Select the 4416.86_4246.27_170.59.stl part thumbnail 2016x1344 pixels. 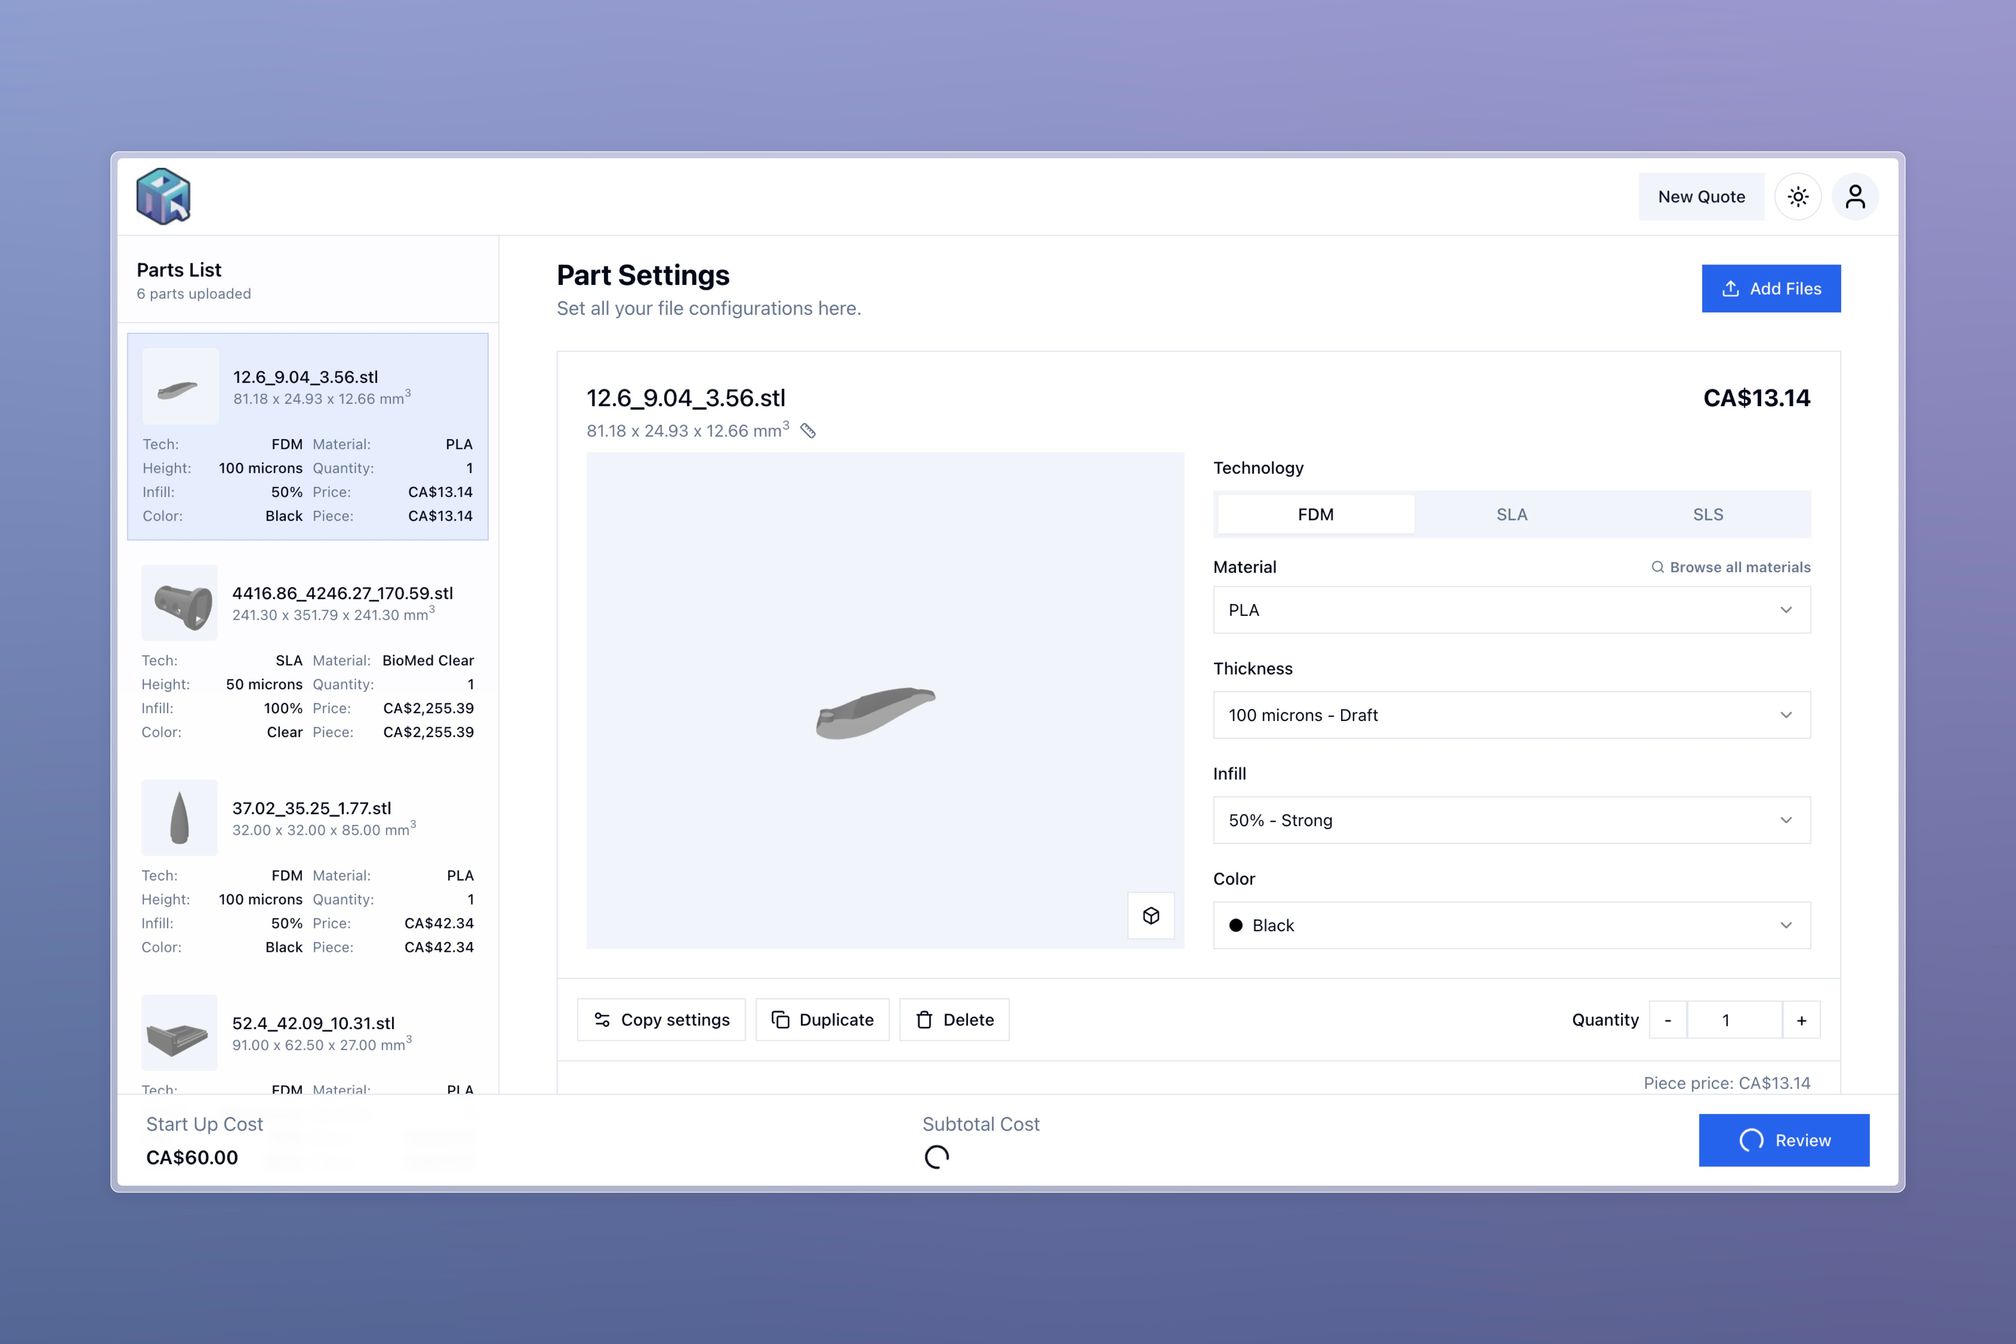click(180, 603)
